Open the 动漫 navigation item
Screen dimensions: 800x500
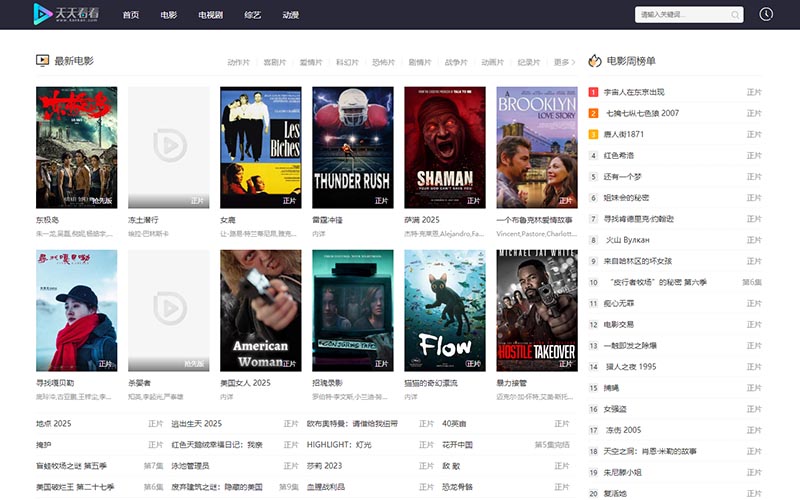coord(290,15)
